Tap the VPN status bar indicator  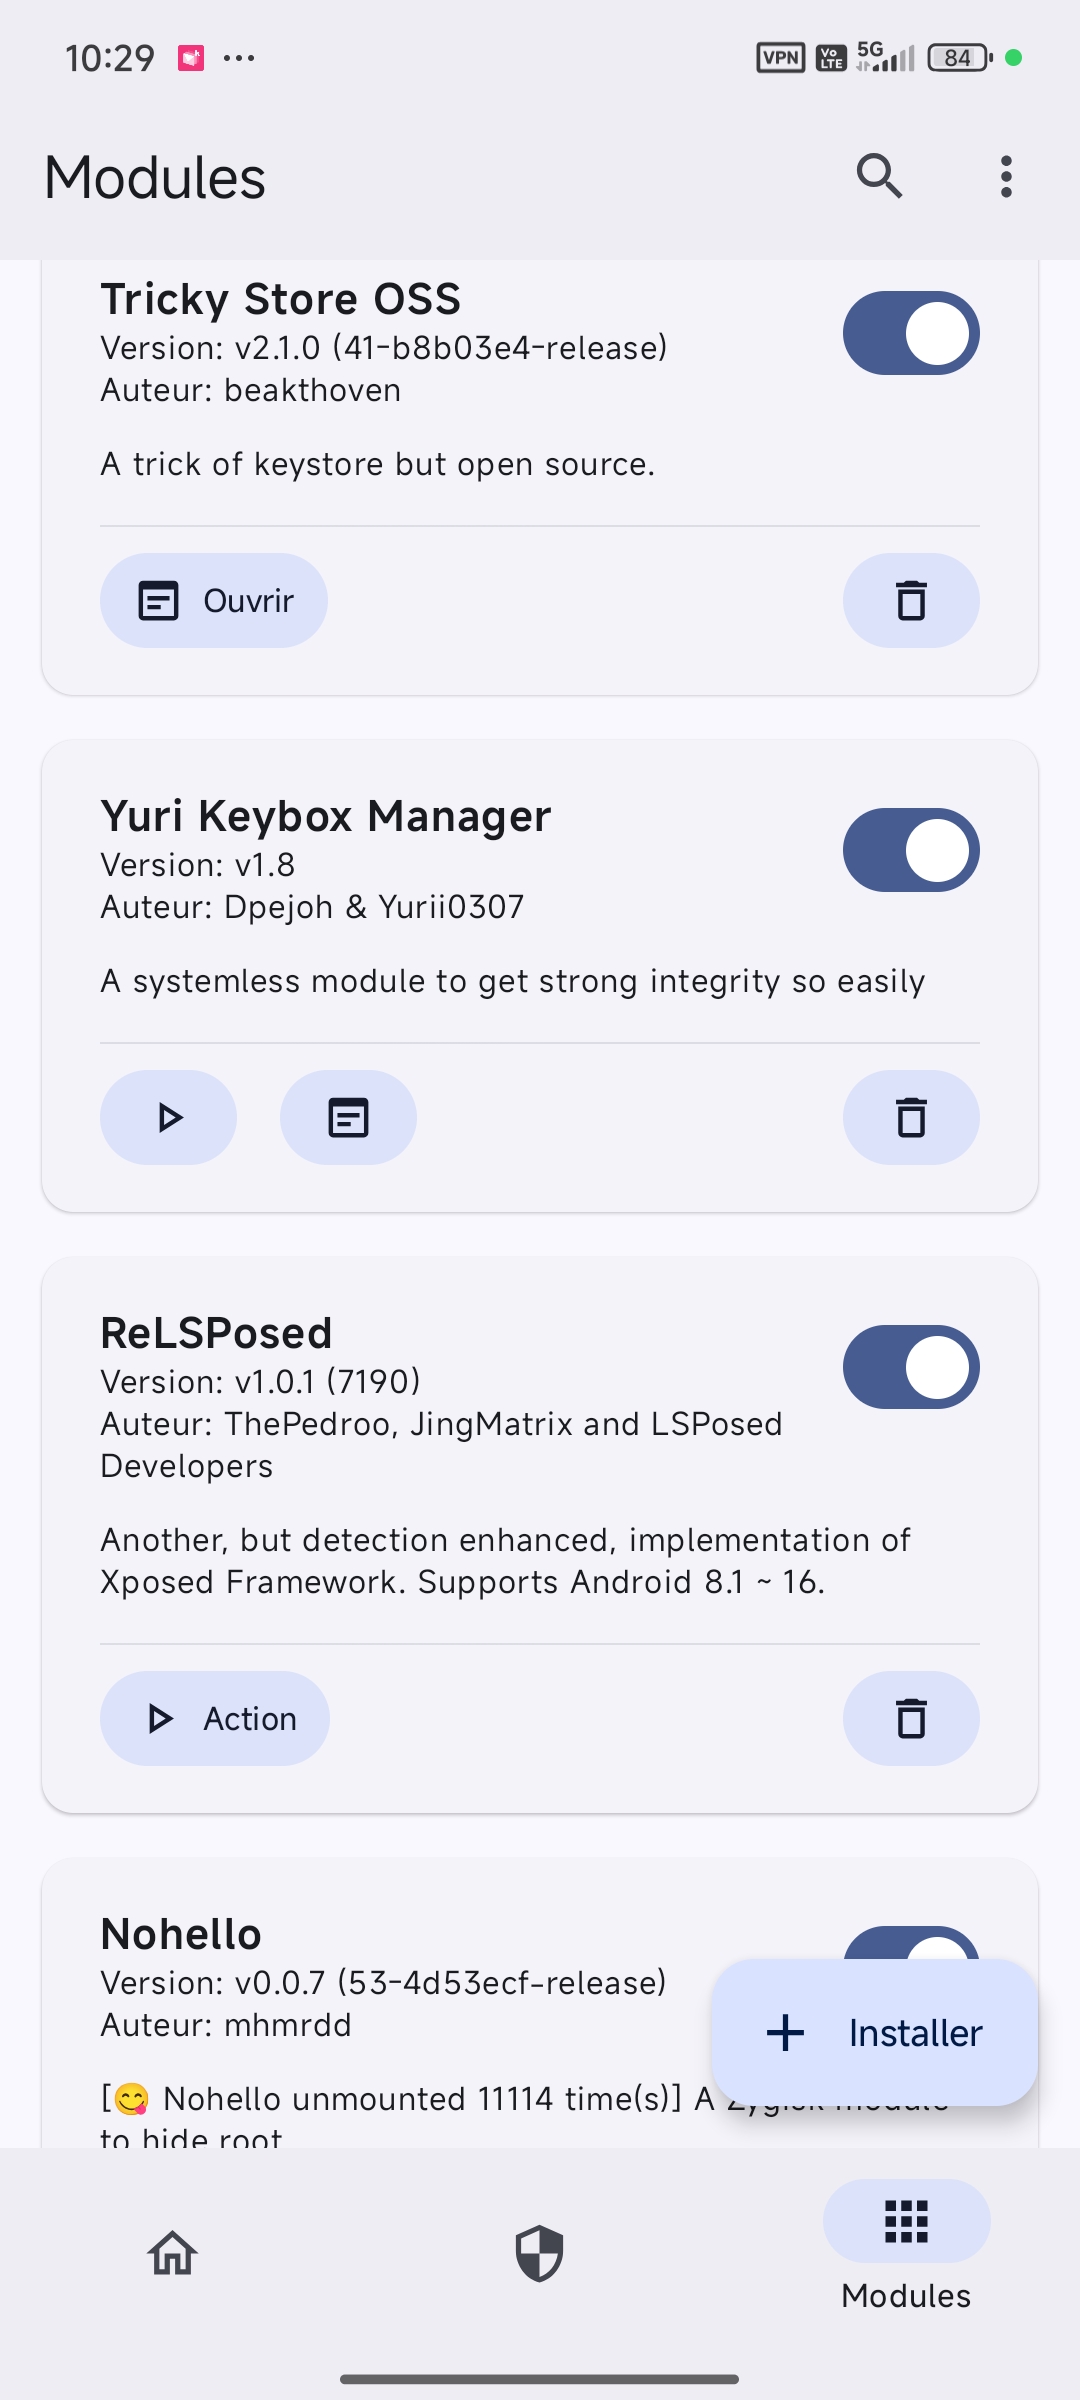click(x=781, y=58)
